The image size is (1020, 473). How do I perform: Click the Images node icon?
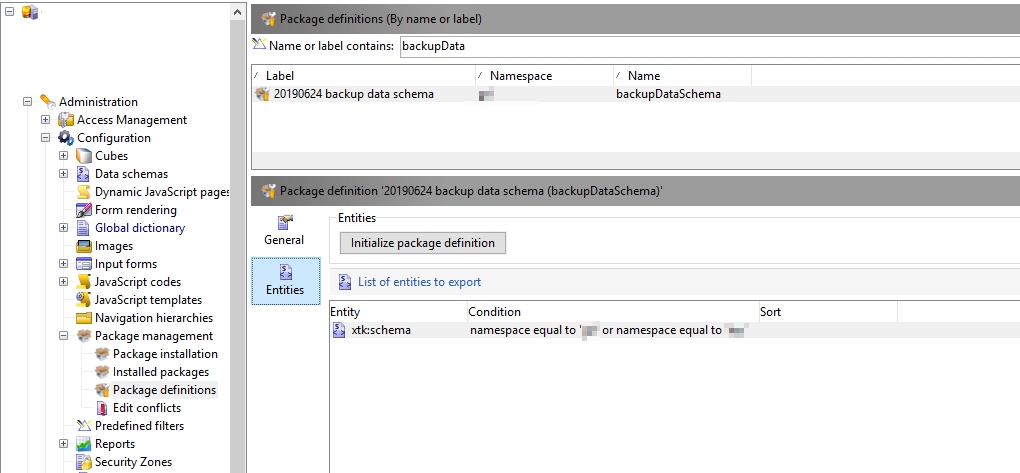84,246
